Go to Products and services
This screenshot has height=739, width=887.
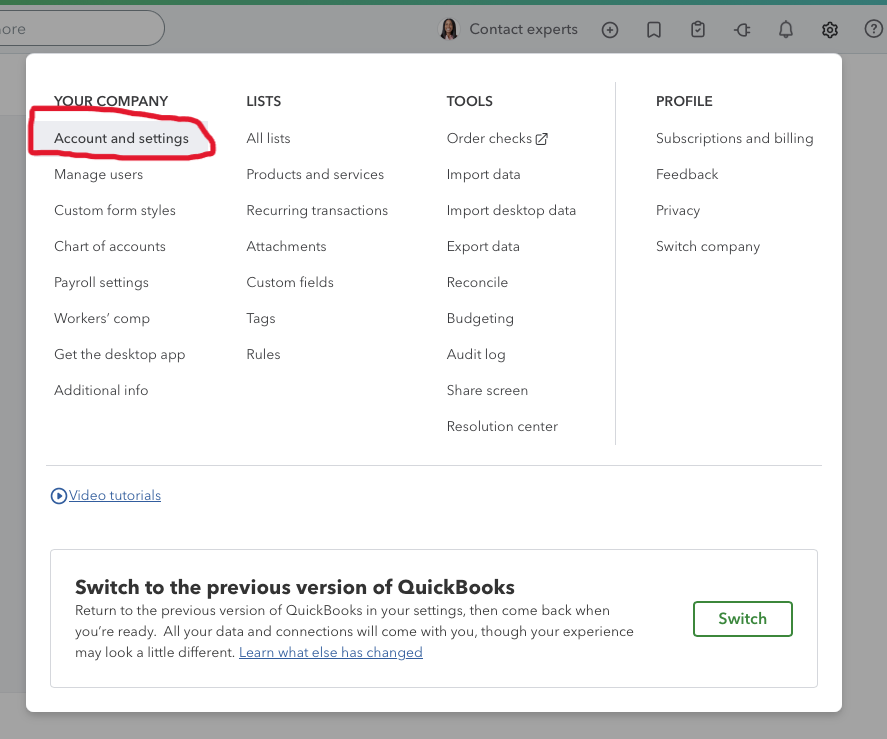click(x=315, y=174)
